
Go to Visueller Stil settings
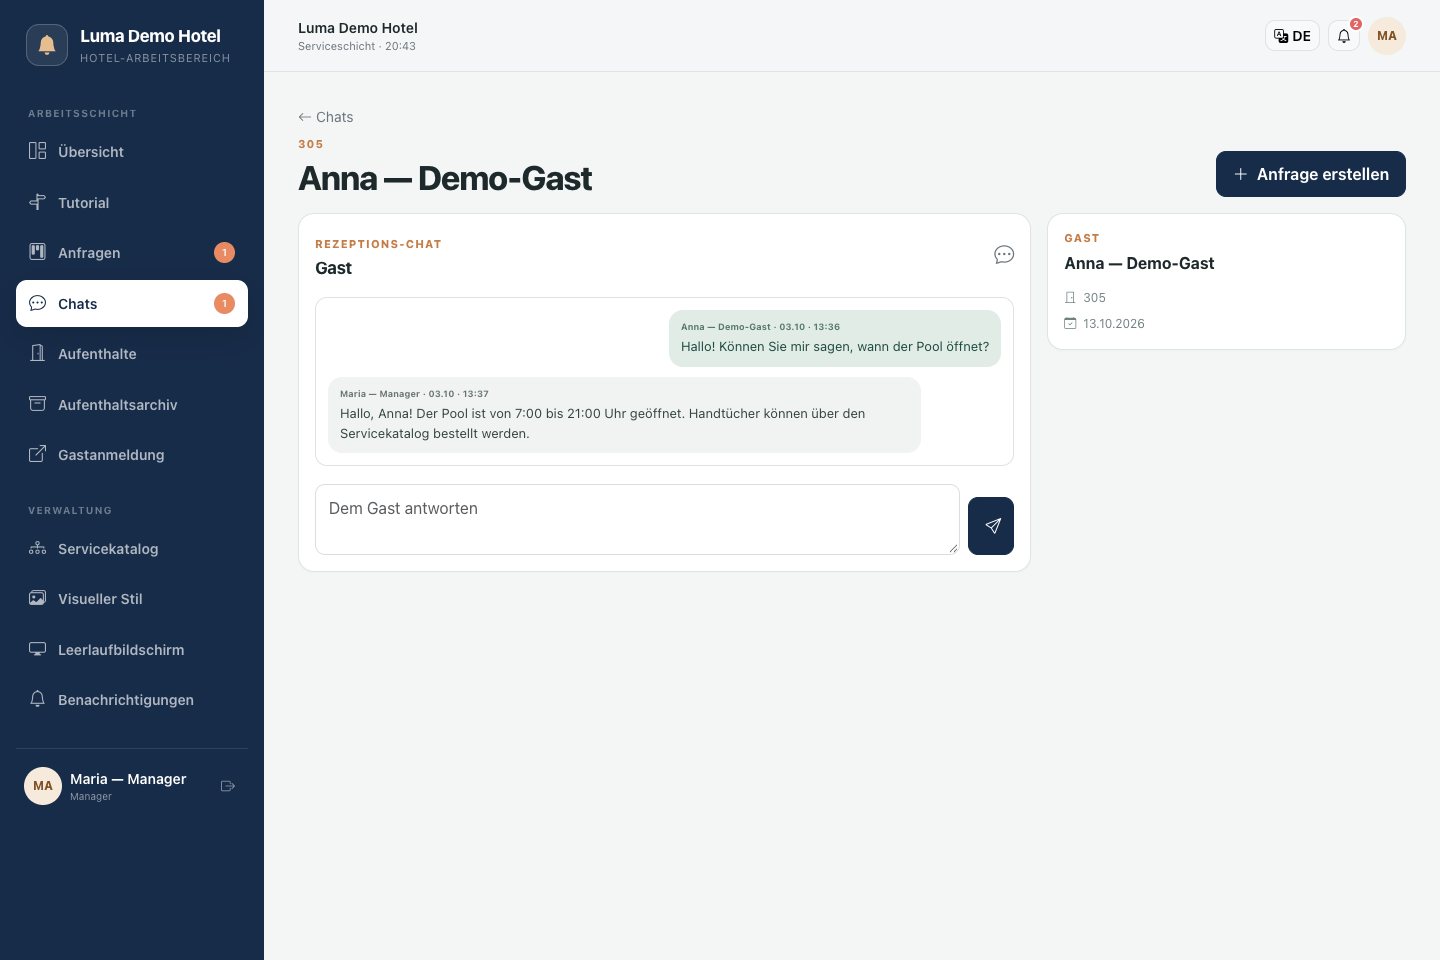pyautogui.click(x=132, y=598)
